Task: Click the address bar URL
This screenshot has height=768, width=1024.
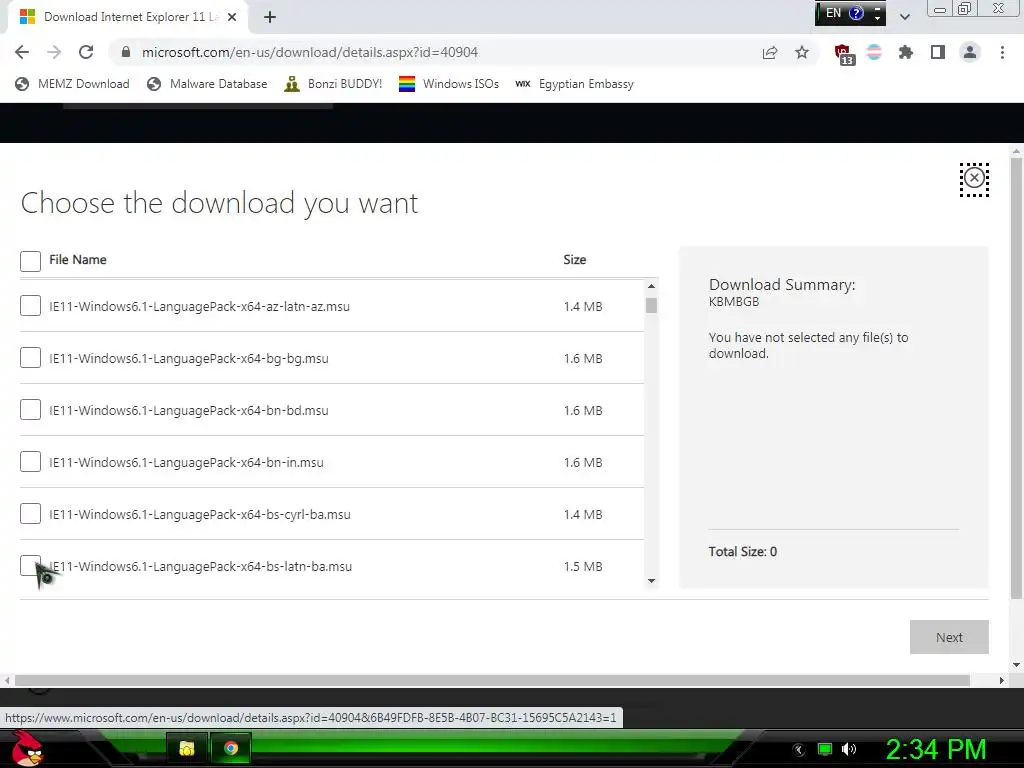Action: point(310,52)
